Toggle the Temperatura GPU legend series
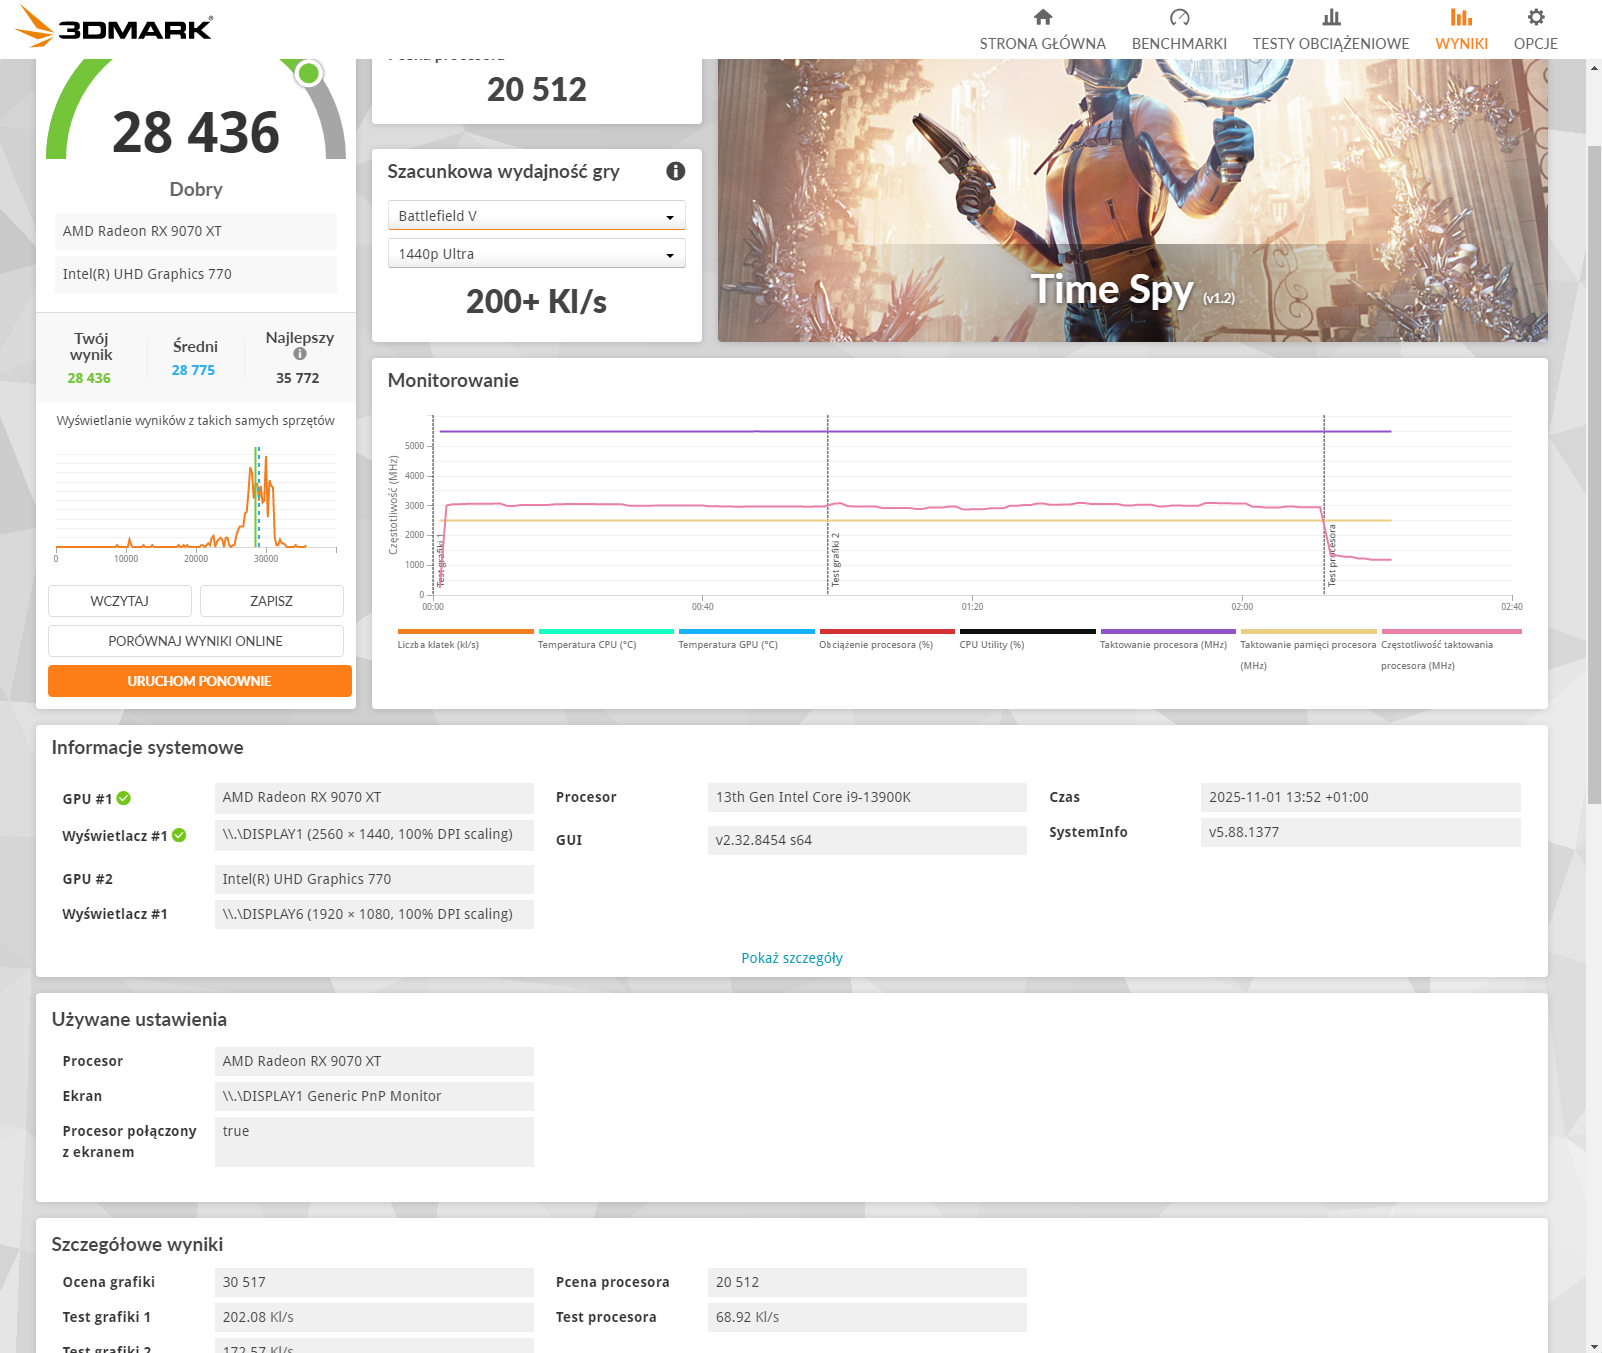Screen dimensions: 1602x1353 point(727,645)
